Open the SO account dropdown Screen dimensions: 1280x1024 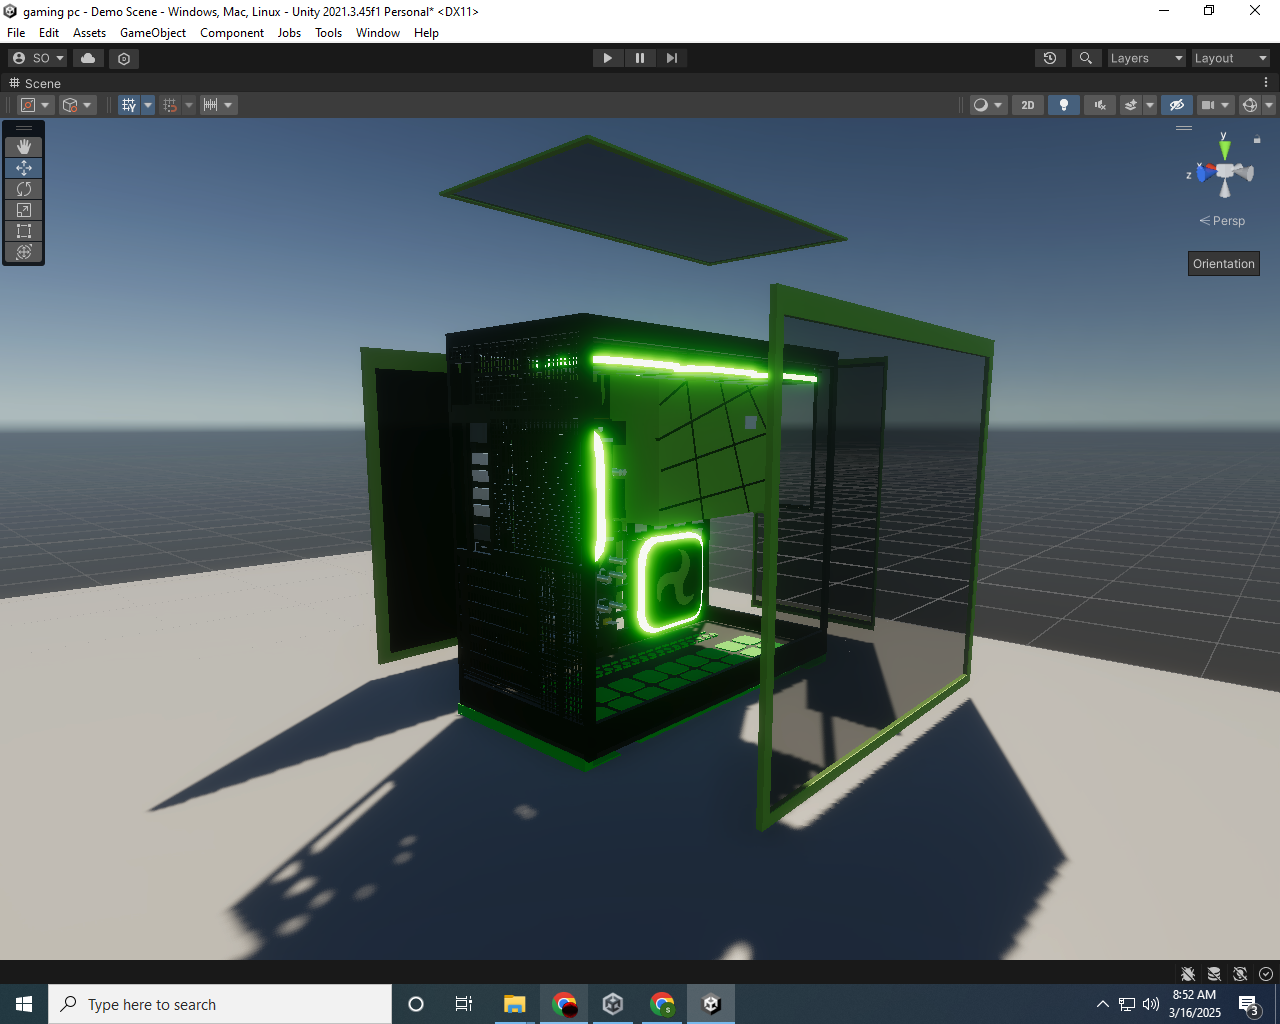pyautogui.click(x=38, y=58)
